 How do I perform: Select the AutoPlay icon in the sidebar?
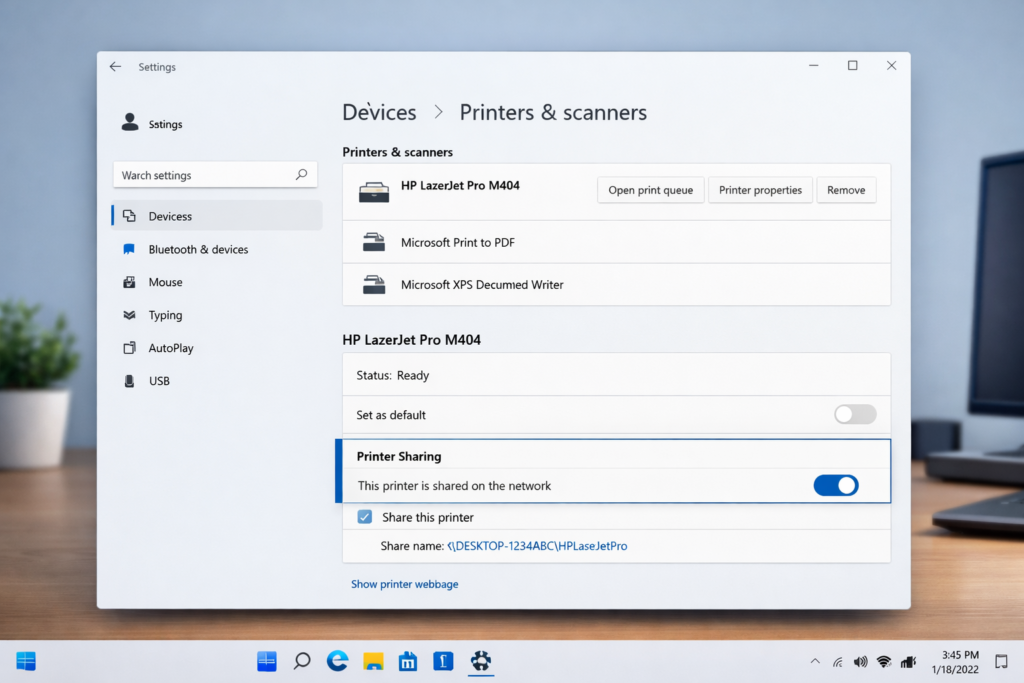click(129, 348)
